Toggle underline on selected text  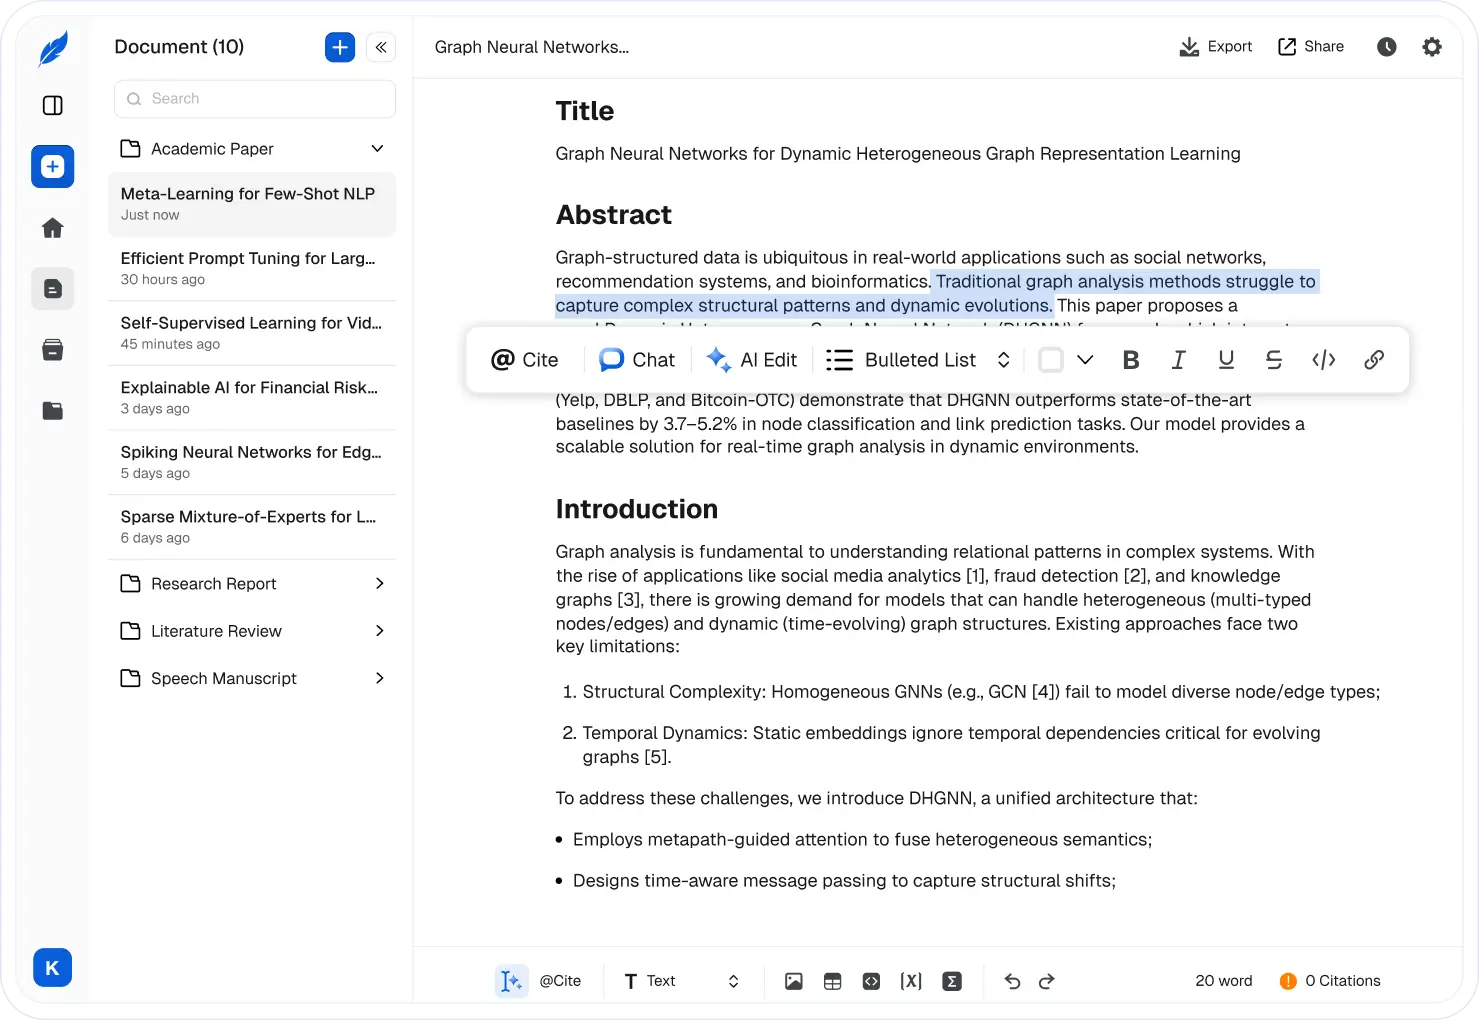[1226, 360]
